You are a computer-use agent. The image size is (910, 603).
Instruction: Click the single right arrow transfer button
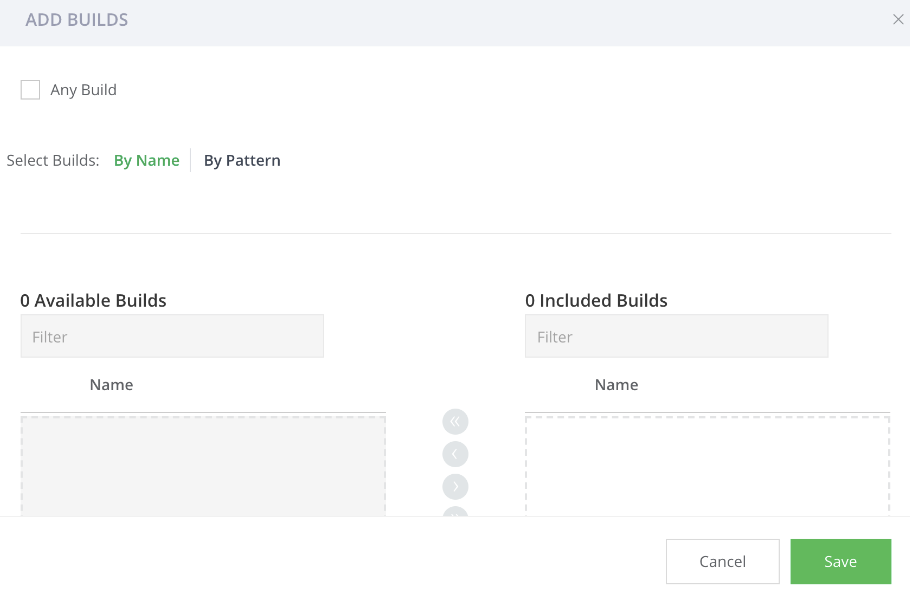tap(455, 487)
